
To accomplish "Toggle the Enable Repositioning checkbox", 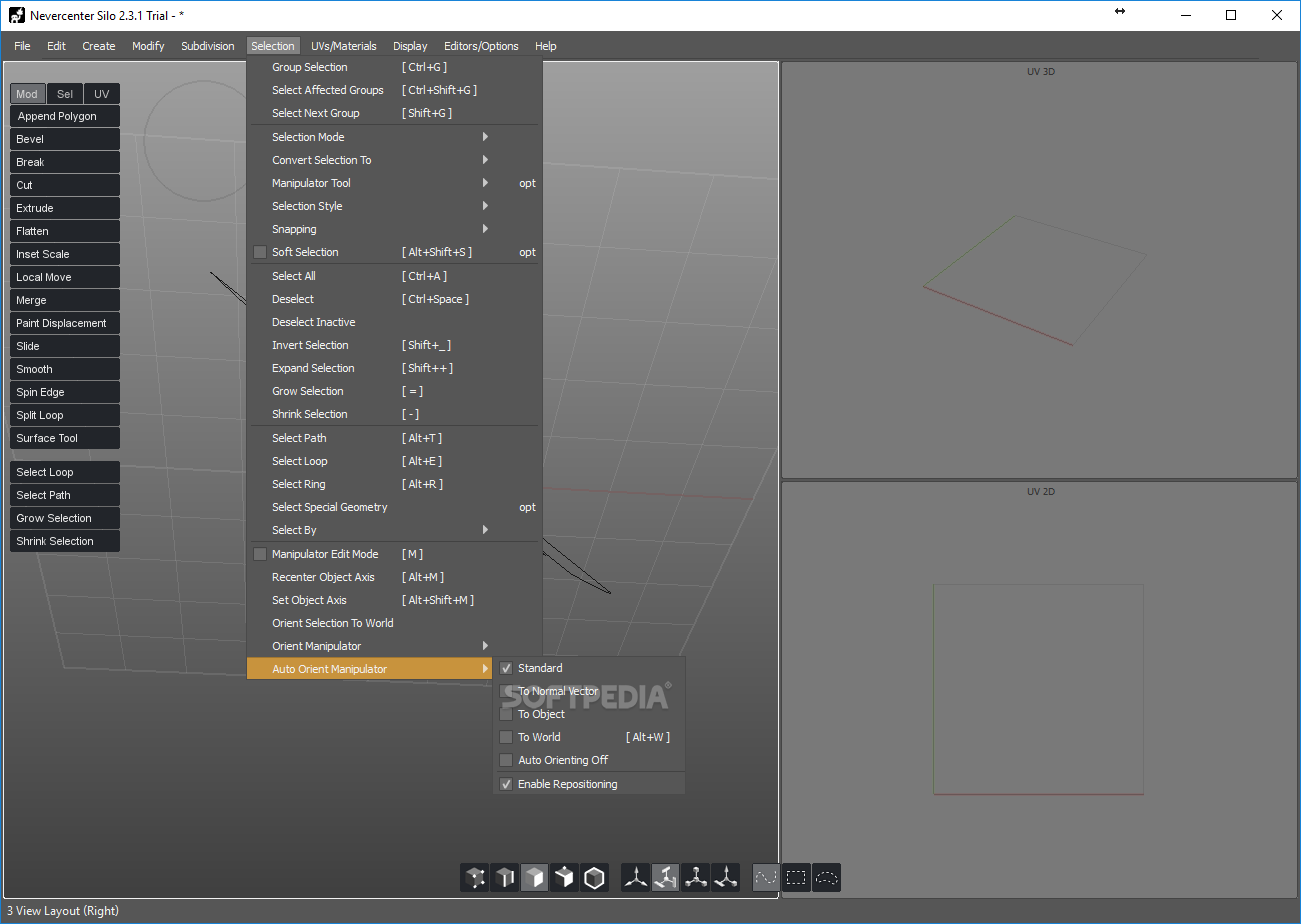I will coord(506,784).
